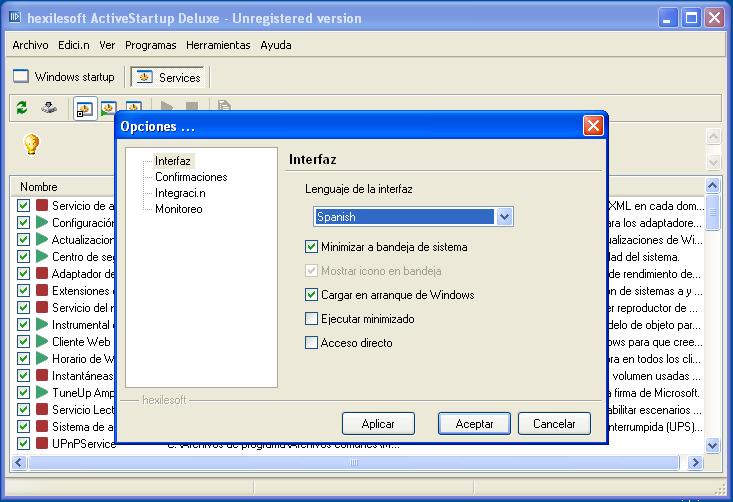
Task: Click the green refresh arrows toolbar icon
Action: [22, 108]
